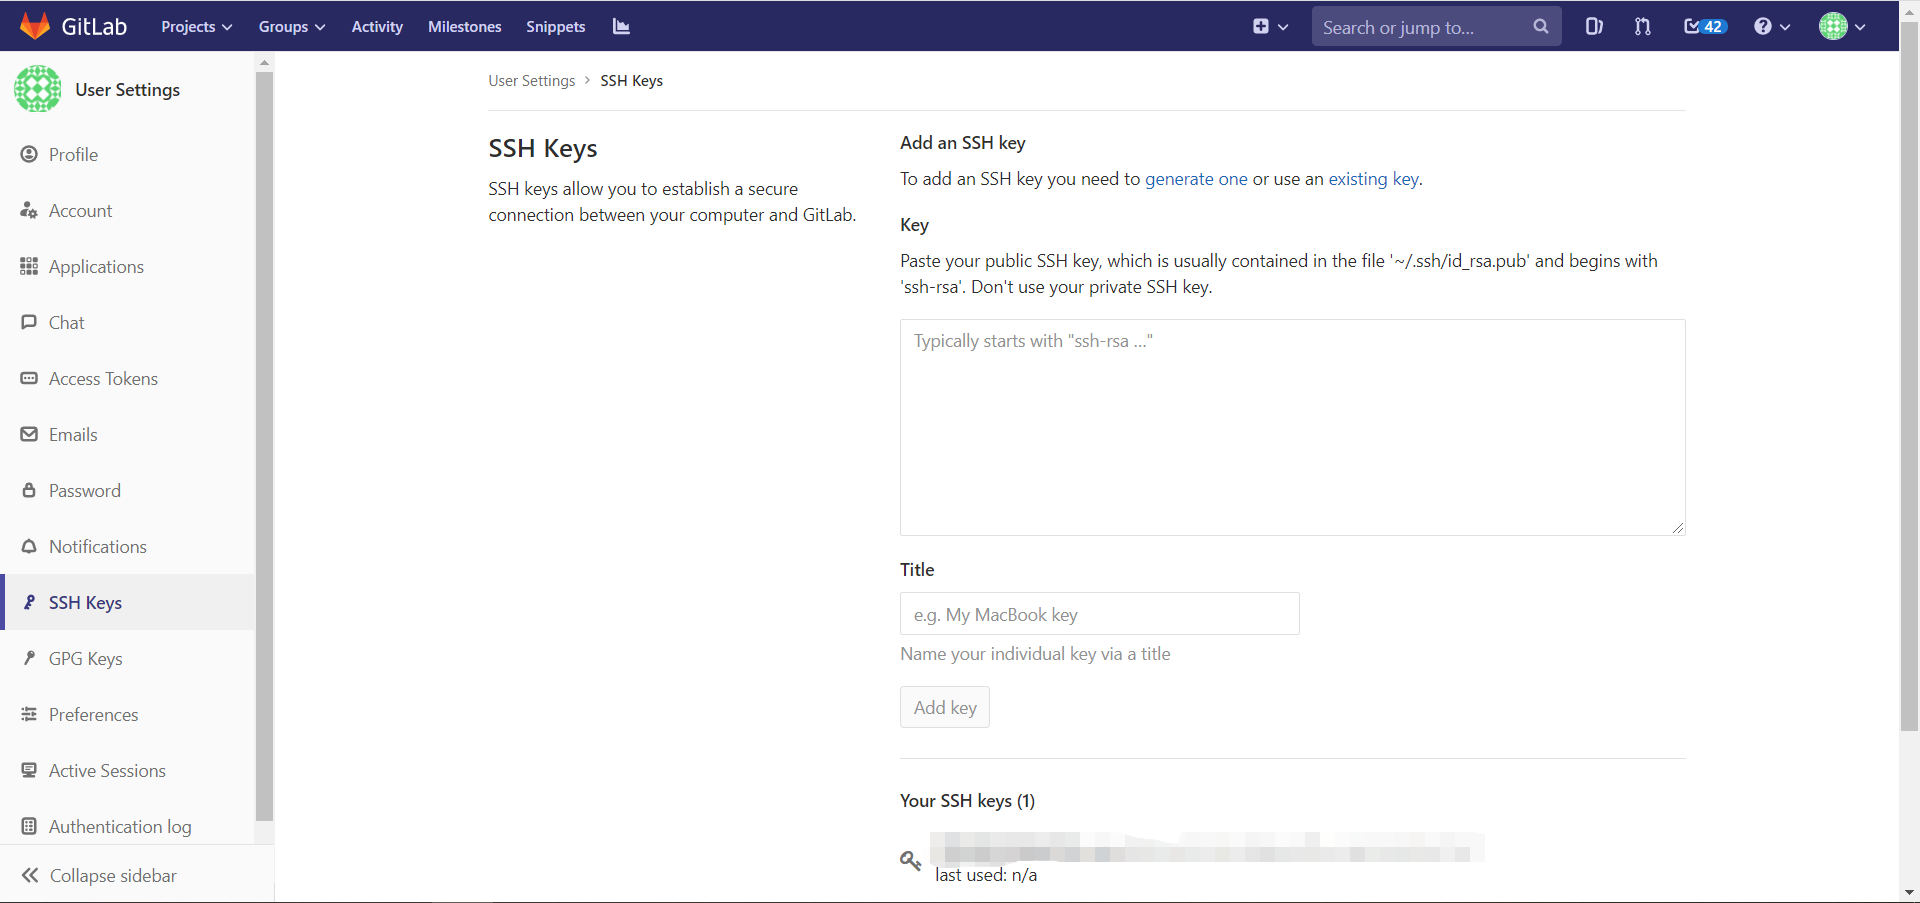This screenshot has width=1920, height=903.
Task: Click the SSH Keys key icon in sidebar
Action: pyautogui.click(x=29, y=602)
